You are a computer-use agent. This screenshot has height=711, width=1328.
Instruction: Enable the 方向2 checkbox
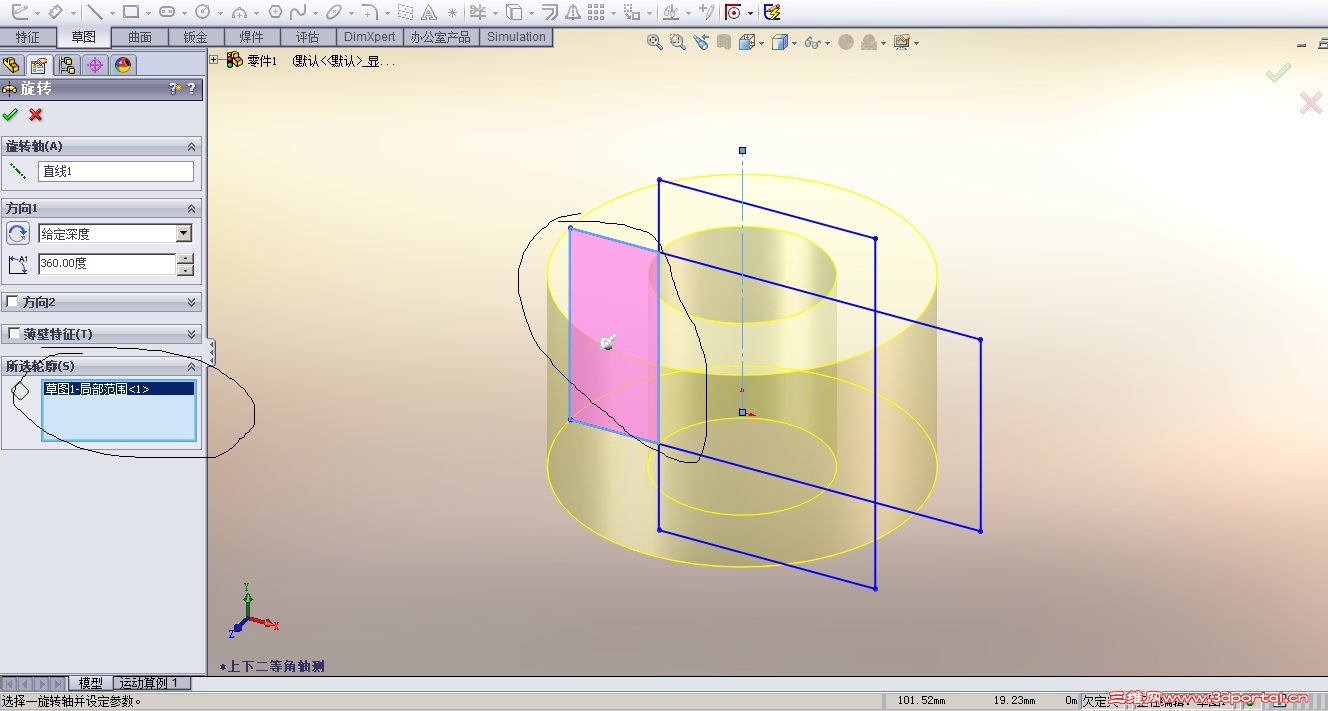click(x=12, y=302)
